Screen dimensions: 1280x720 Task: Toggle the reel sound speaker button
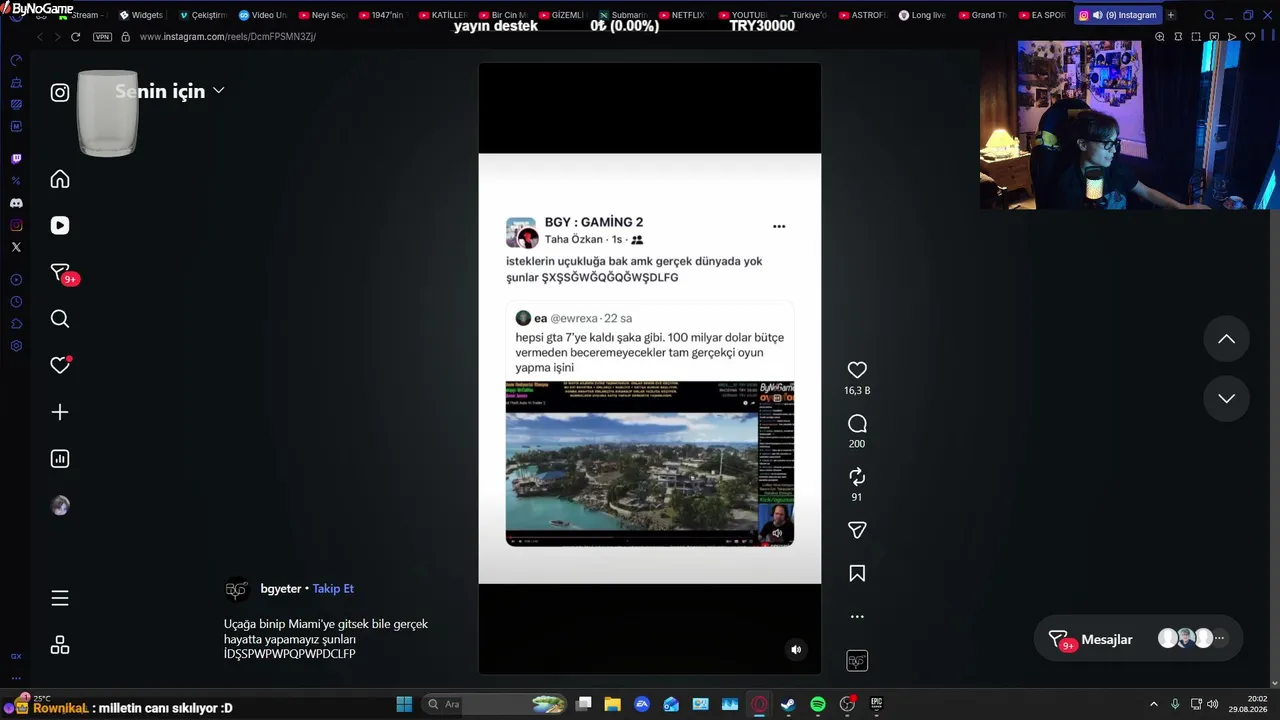[x=796, y=649]
